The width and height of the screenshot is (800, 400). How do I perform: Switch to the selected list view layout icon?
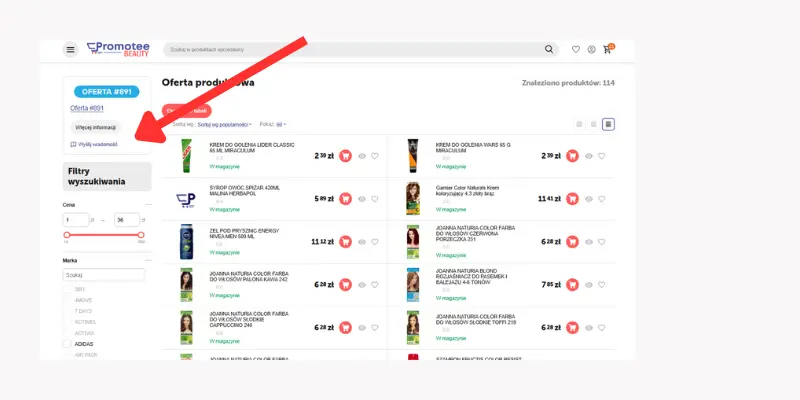[608, 124]
